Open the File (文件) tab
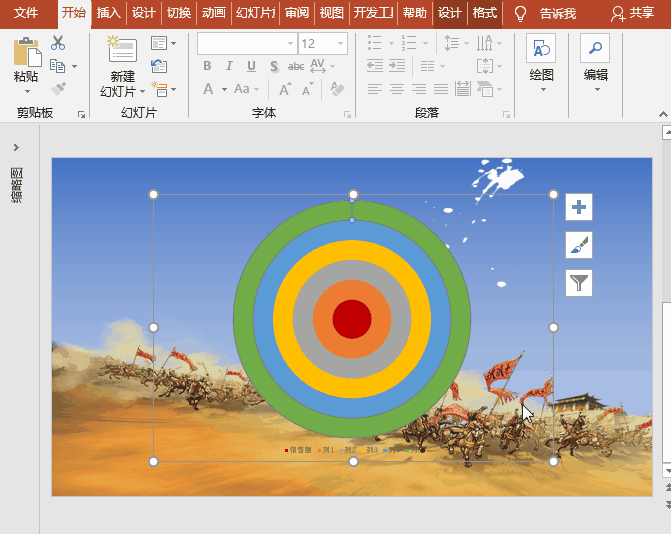671x534 pixels. click(x=26, y=13)
